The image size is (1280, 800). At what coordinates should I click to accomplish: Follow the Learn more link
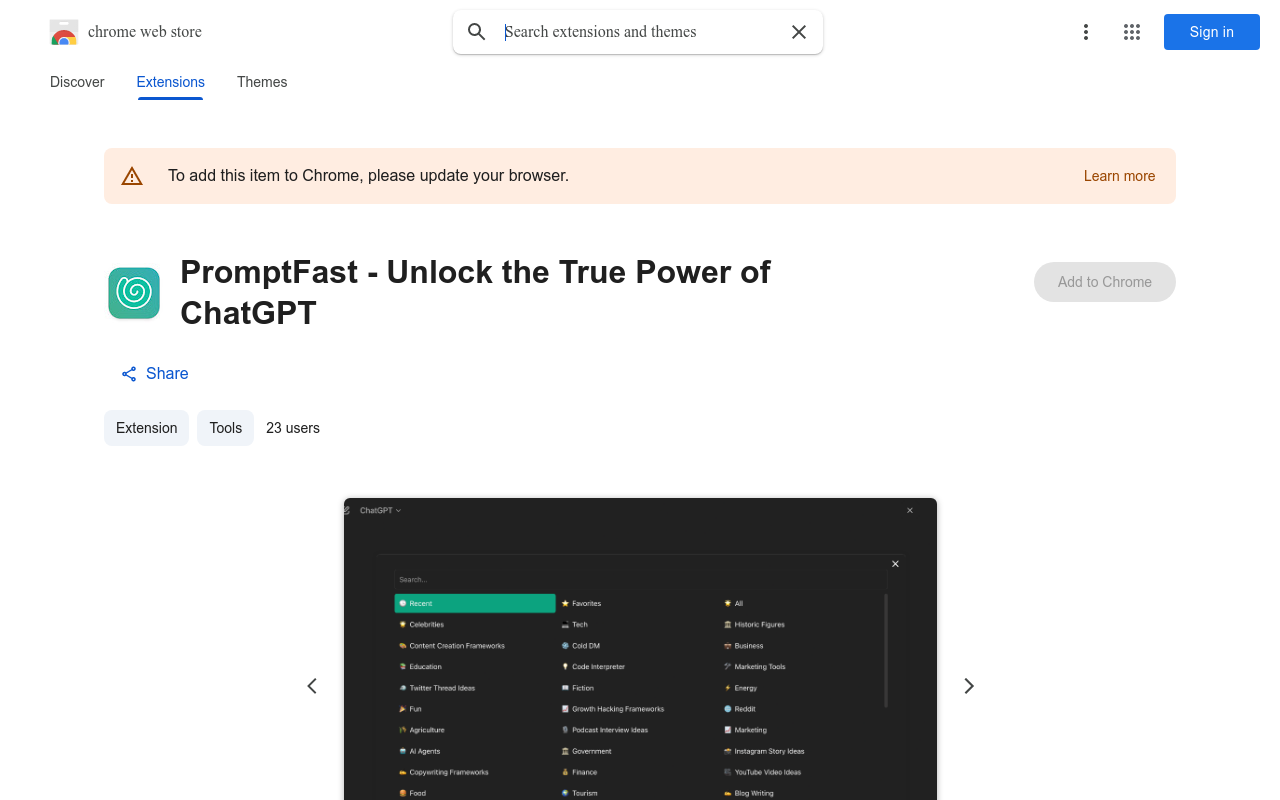pyautogui.click(x=1119, y=176)
